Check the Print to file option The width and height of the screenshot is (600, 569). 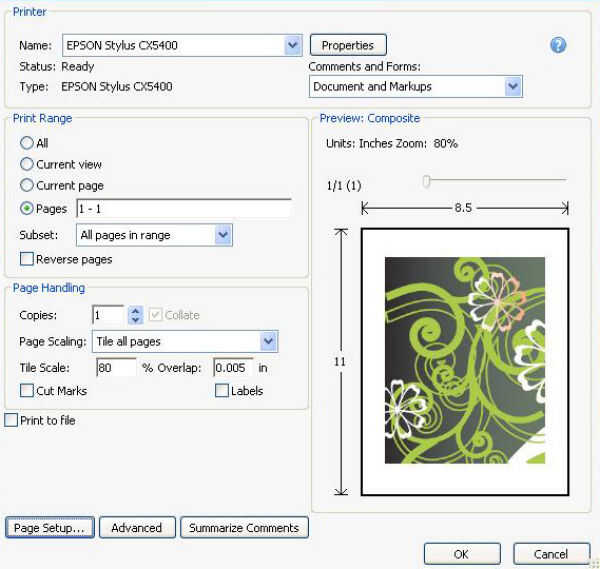11,420
